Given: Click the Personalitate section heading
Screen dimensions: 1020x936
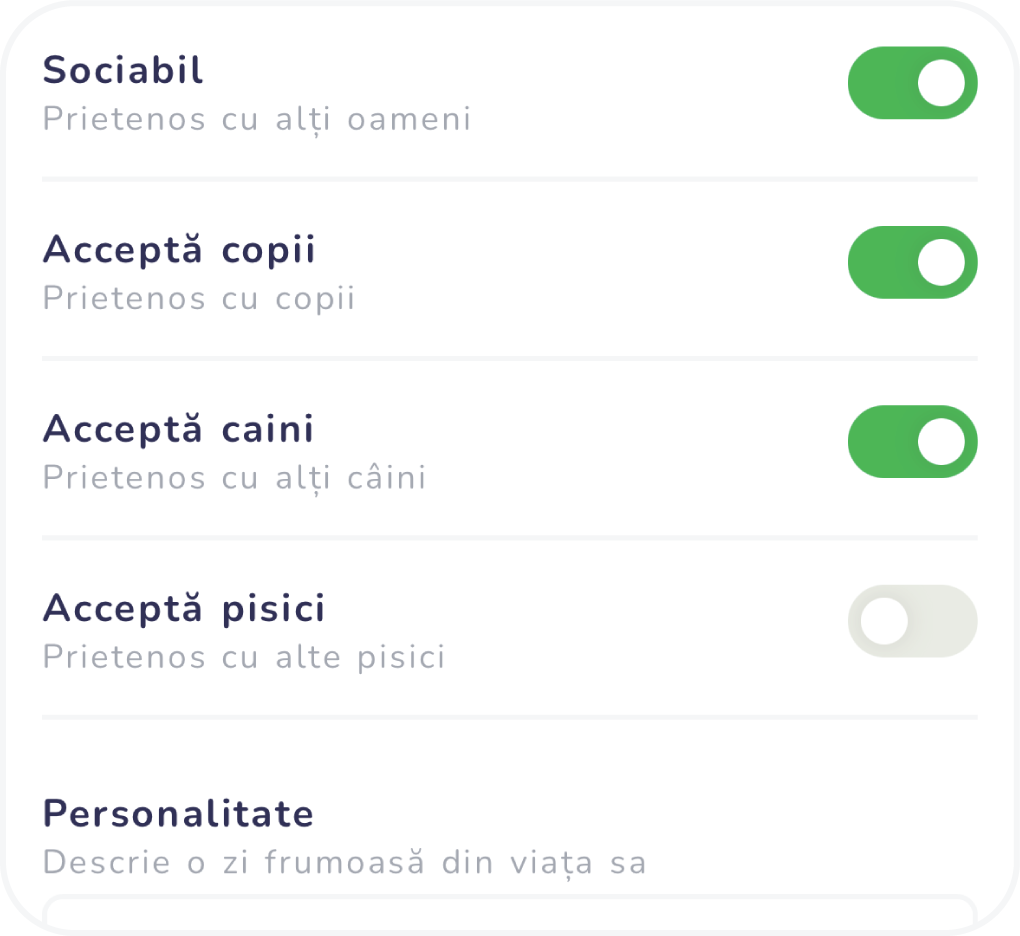Looking at the screenshot, I should point(178,814).
